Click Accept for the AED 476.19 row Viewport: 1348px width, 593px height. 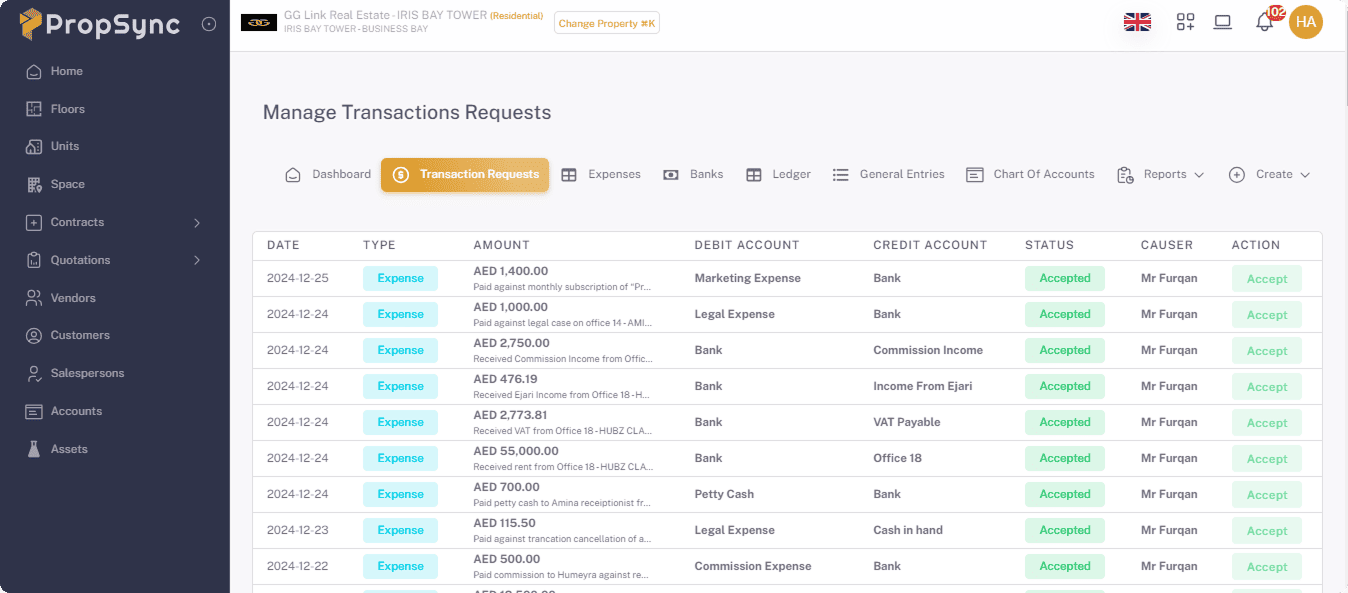point(1267,387)
